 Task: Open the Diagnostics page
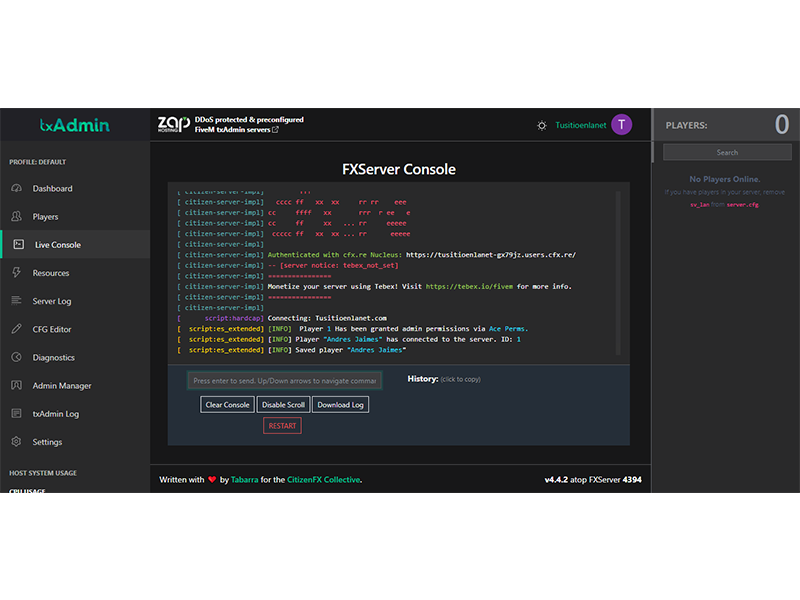tap(76, 357)
